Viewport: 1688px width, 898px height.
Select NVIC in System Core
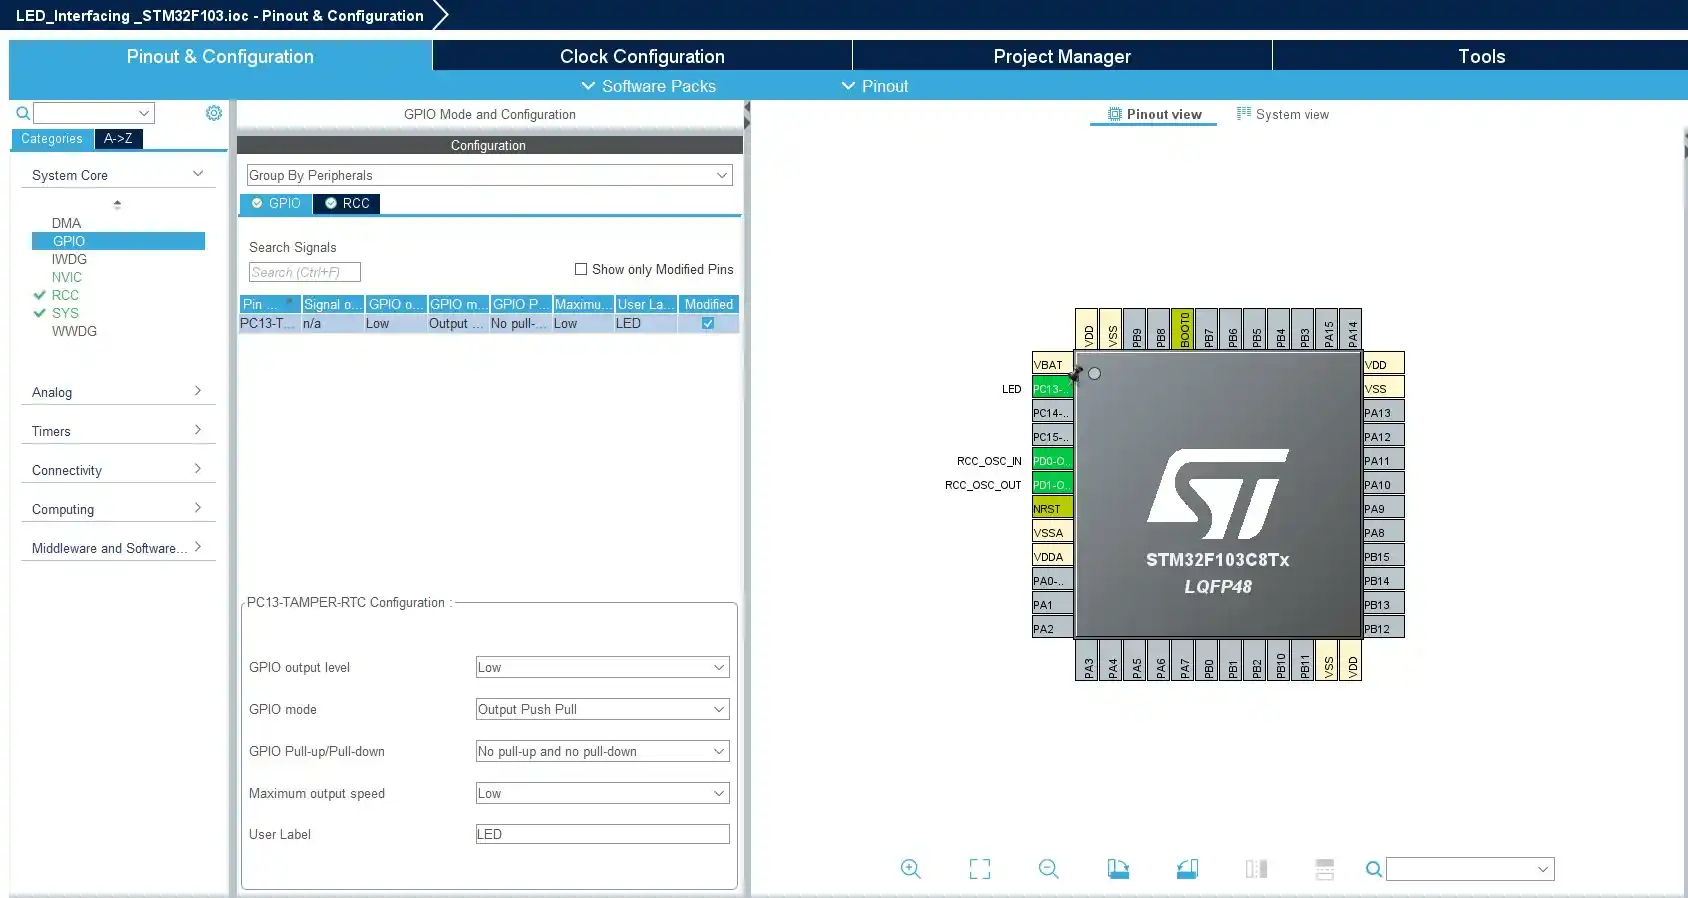(67, 277)
